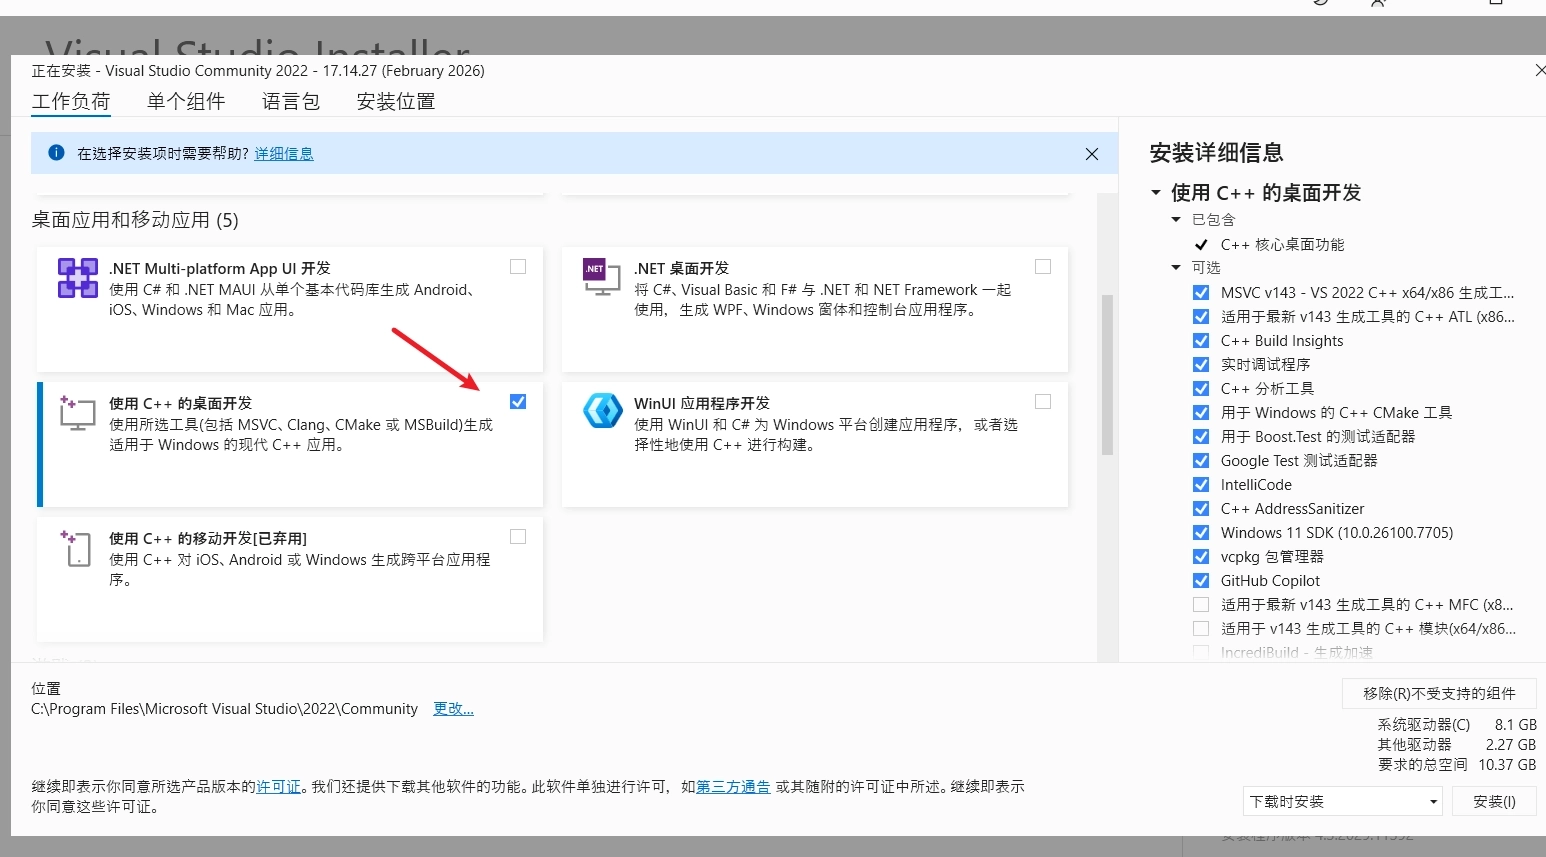Check the WinUI 应用程序开发 workload

1043,402
